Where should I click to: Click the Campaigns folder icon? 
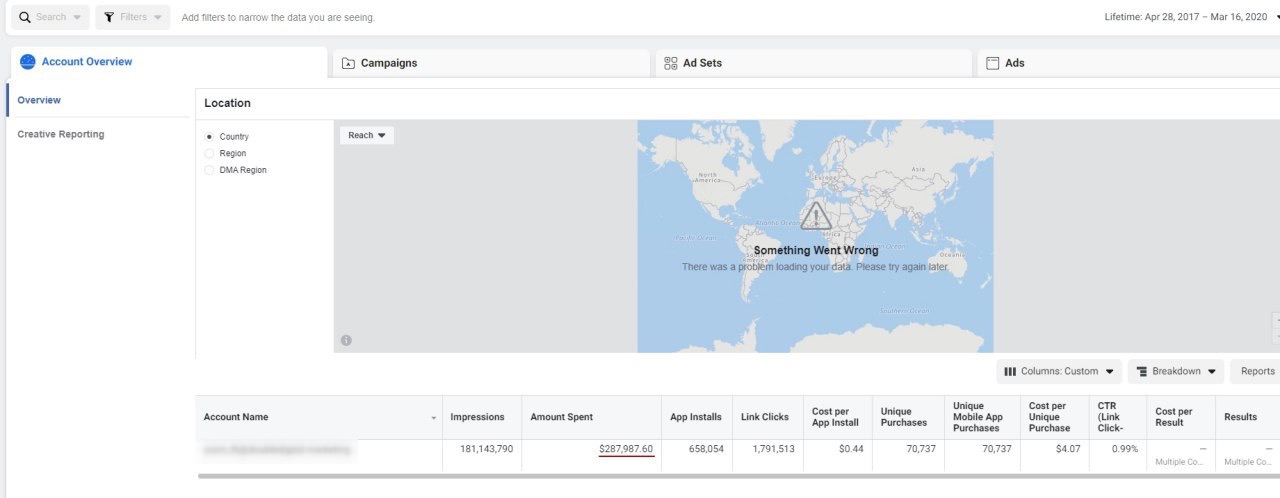pyautogui.click(x=348, y=63)
